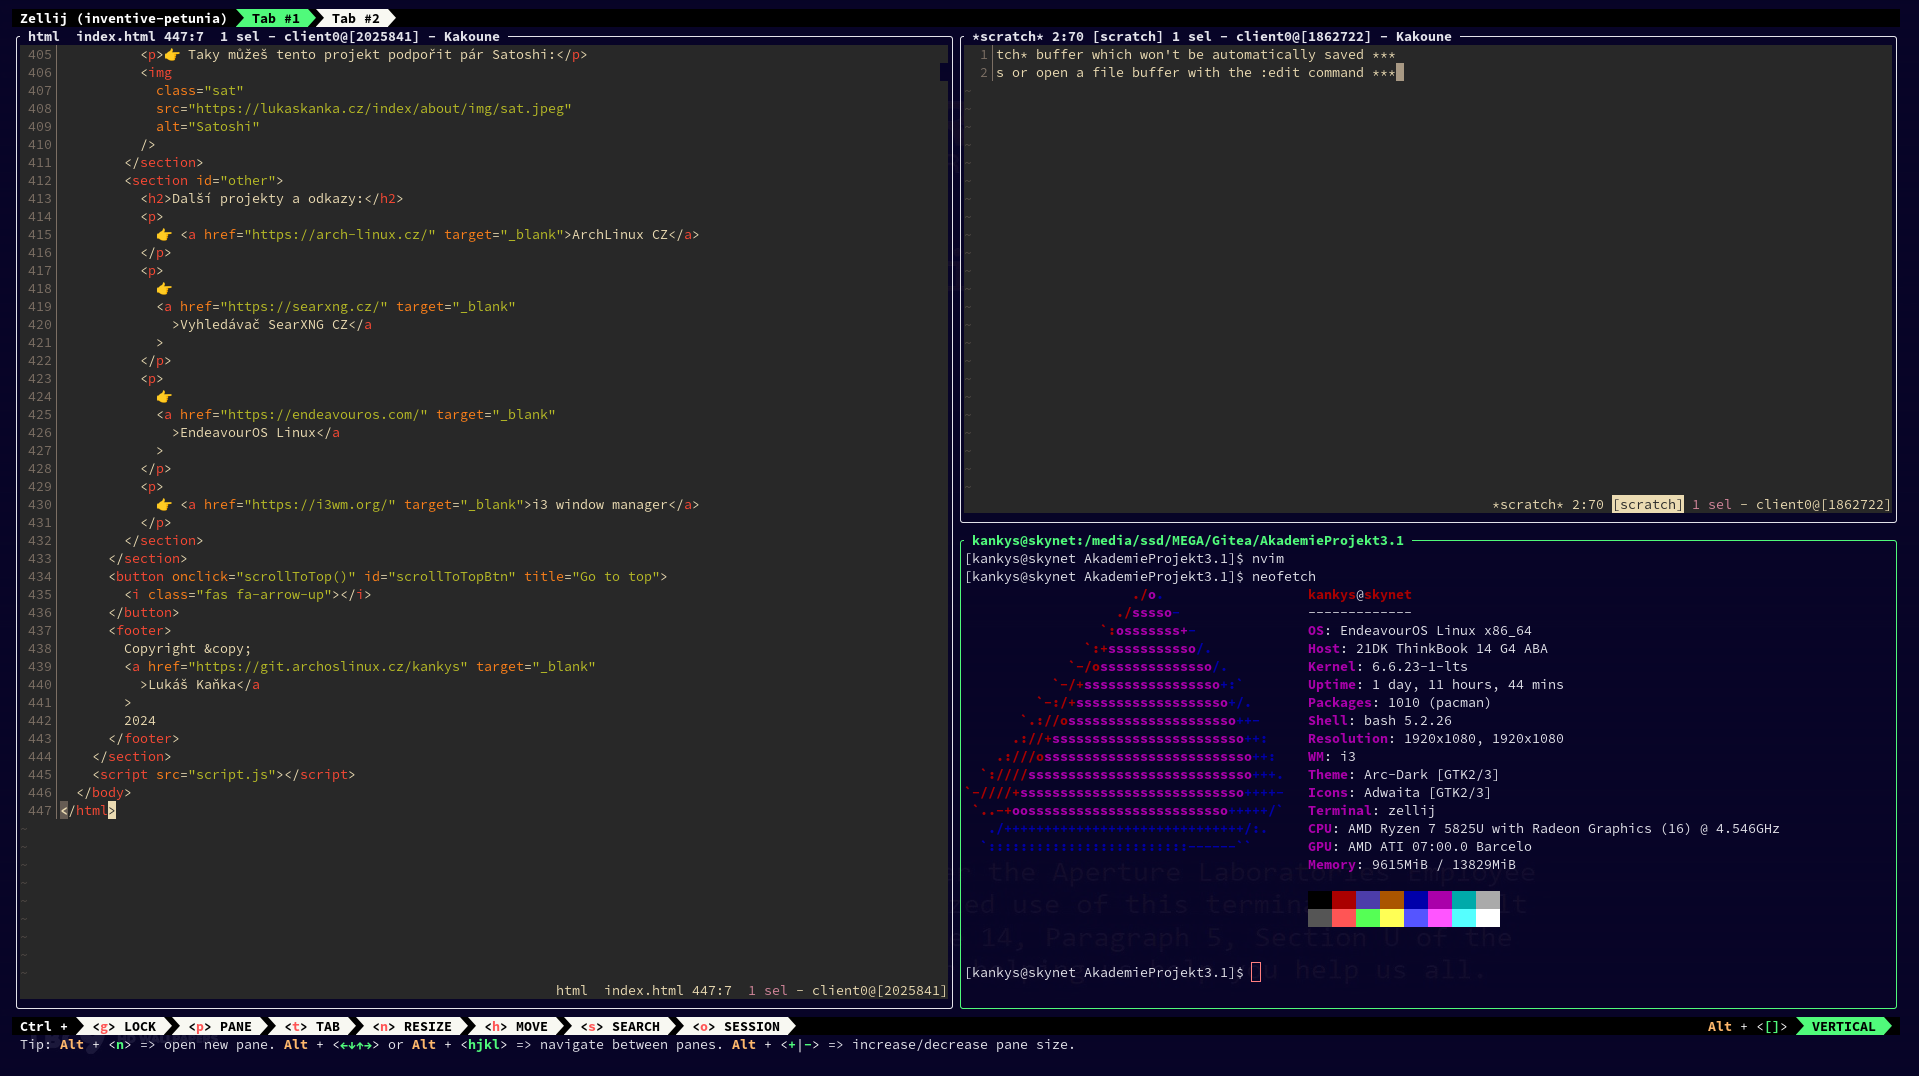Click pointing-hand emoji above searxng.cz link
1919x1076 pixels.
(164, 289)
